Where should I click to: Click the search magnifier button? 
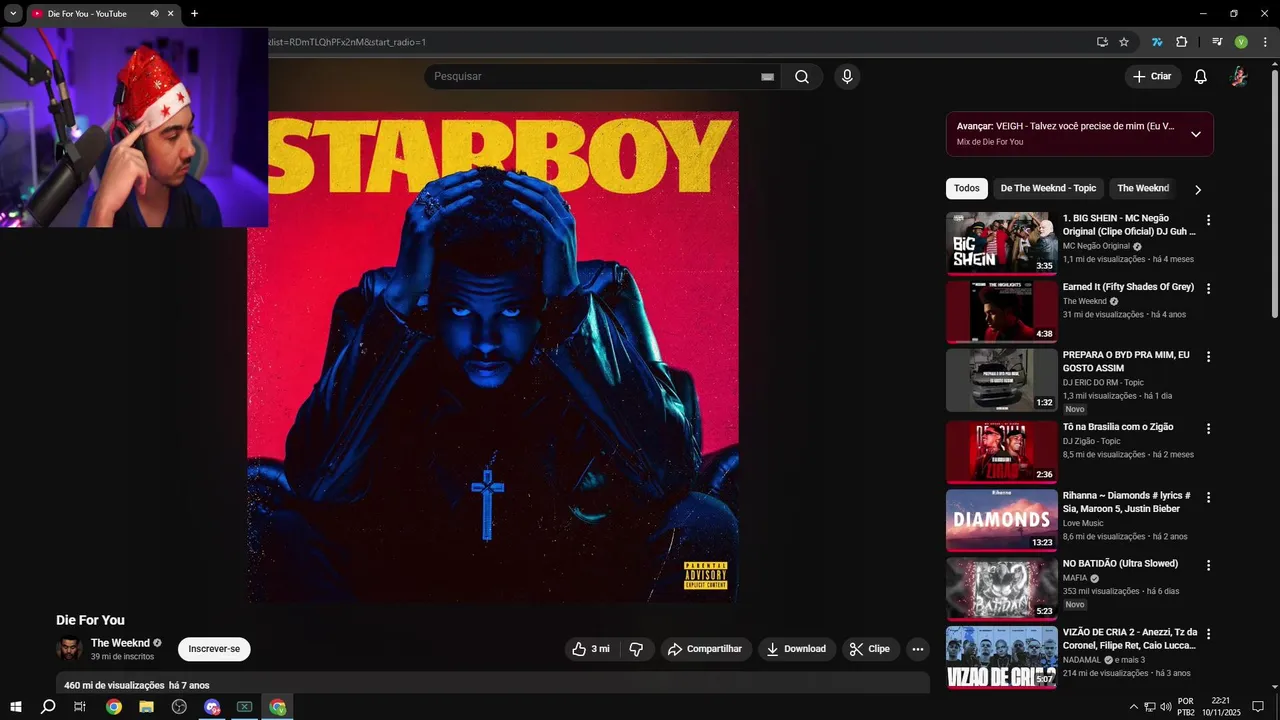(x=802, y=77)
